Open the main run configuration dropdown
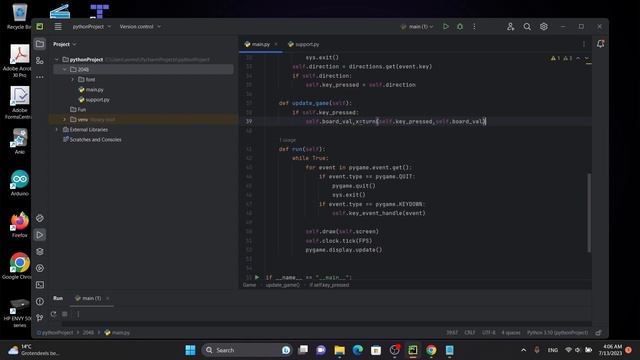The height and width of the screenshot is (360, 640). (417, 27)
